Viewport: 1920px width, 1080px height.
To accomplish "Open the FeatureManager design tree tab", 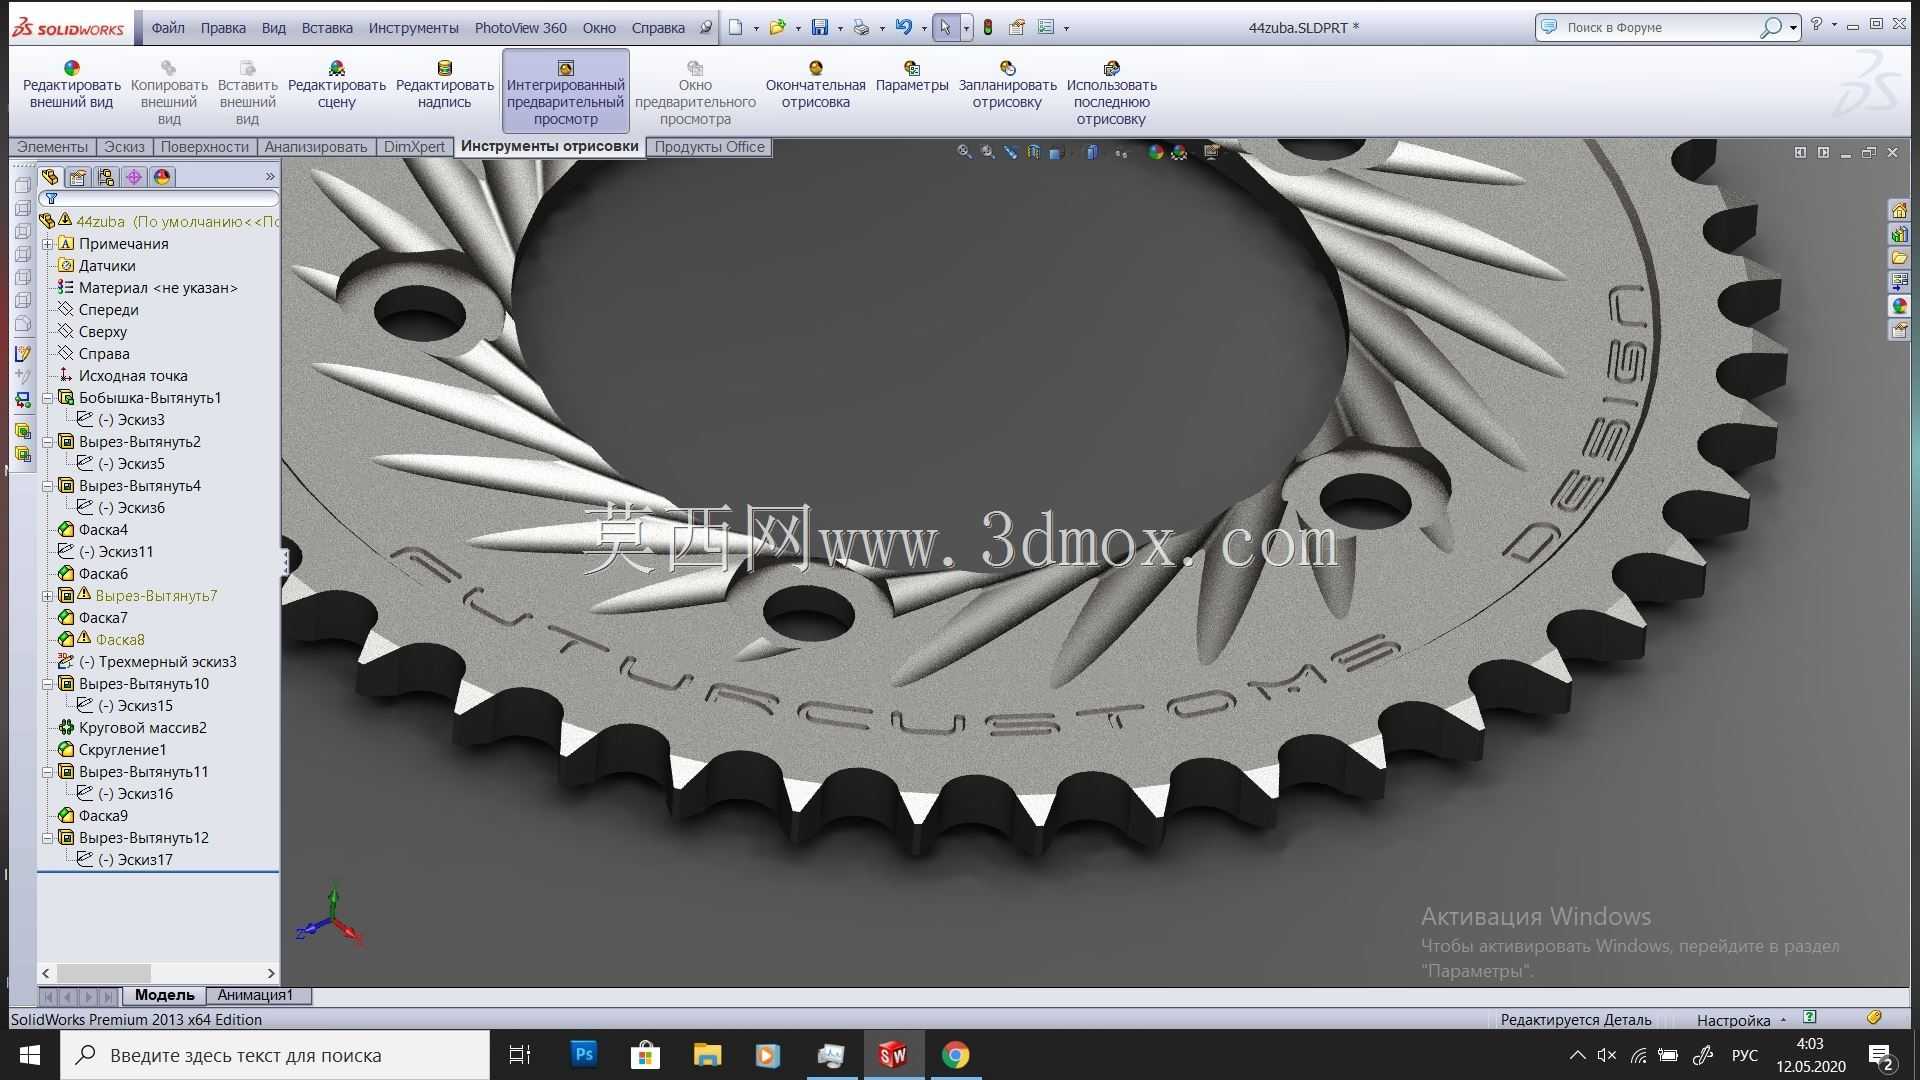I will [x=50, y=177].
